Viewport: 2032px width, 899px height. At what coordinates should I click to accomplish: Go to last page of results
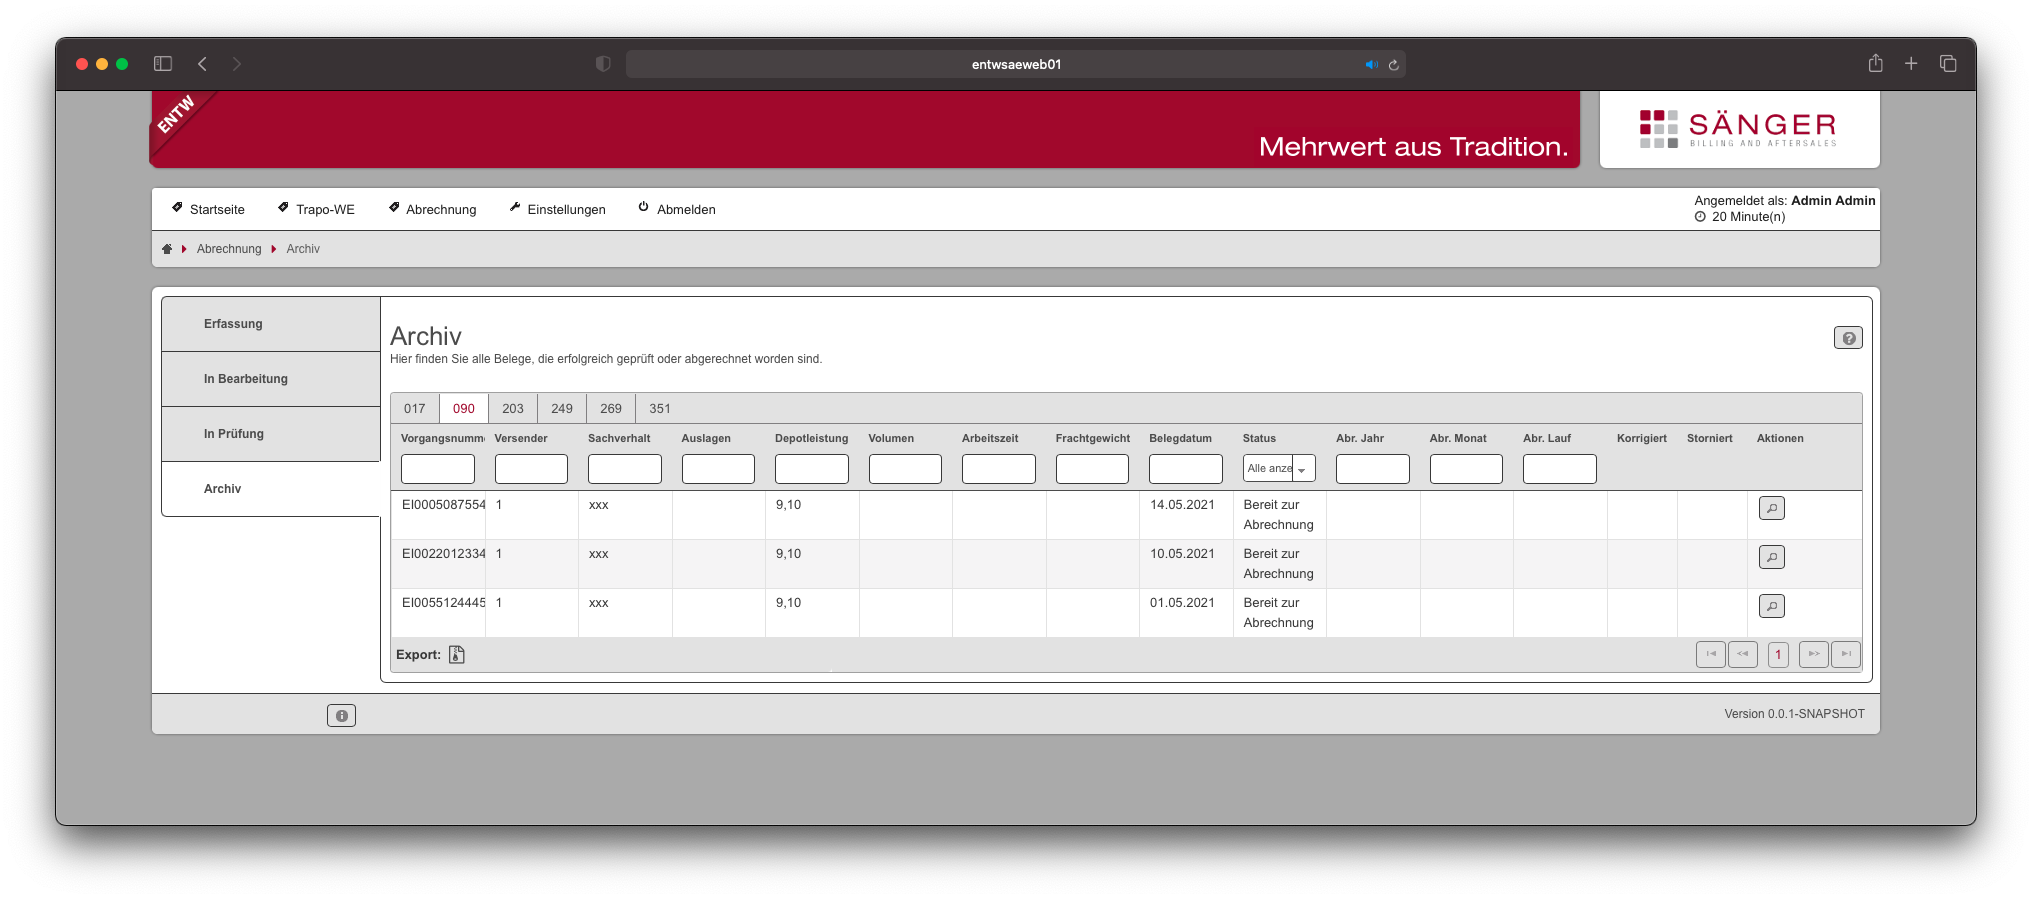[x=1846, y=654]
